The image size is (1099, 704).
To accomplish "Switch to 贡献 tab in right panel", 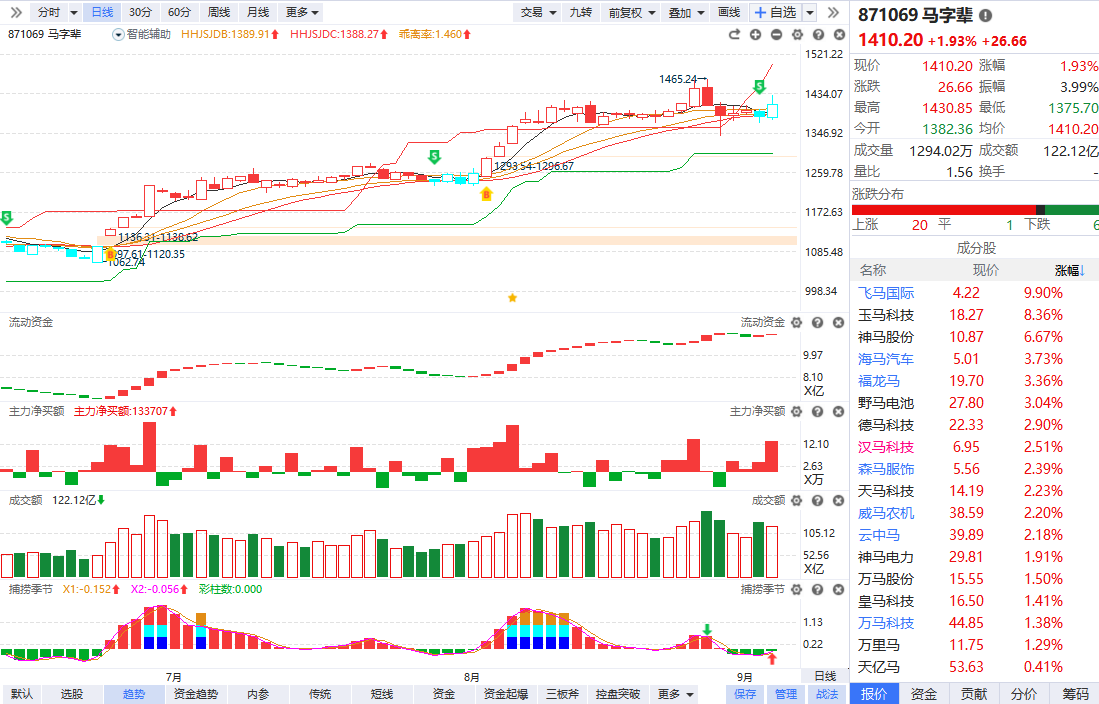I will [x=974, y=694].
